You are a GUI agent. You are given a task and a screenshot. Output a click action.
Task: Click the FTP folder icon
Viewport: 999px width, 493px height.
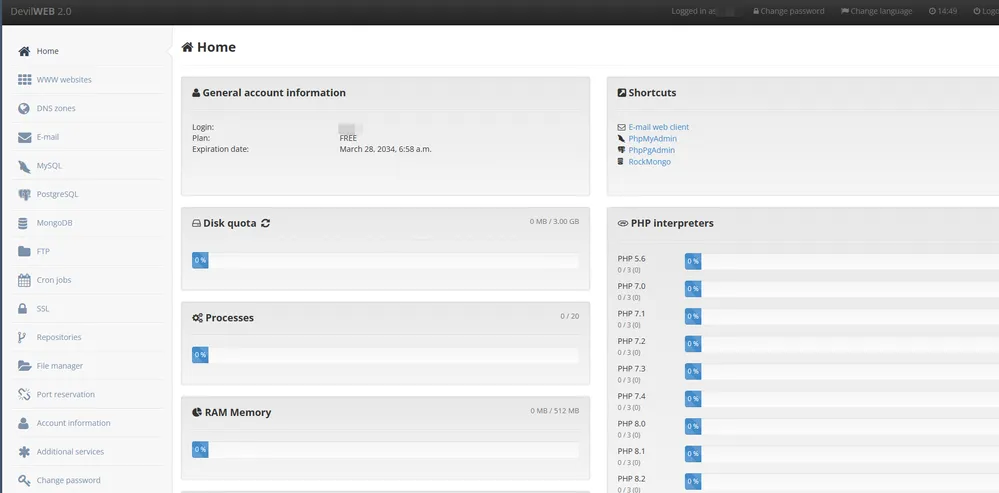(x=24, y=252)
